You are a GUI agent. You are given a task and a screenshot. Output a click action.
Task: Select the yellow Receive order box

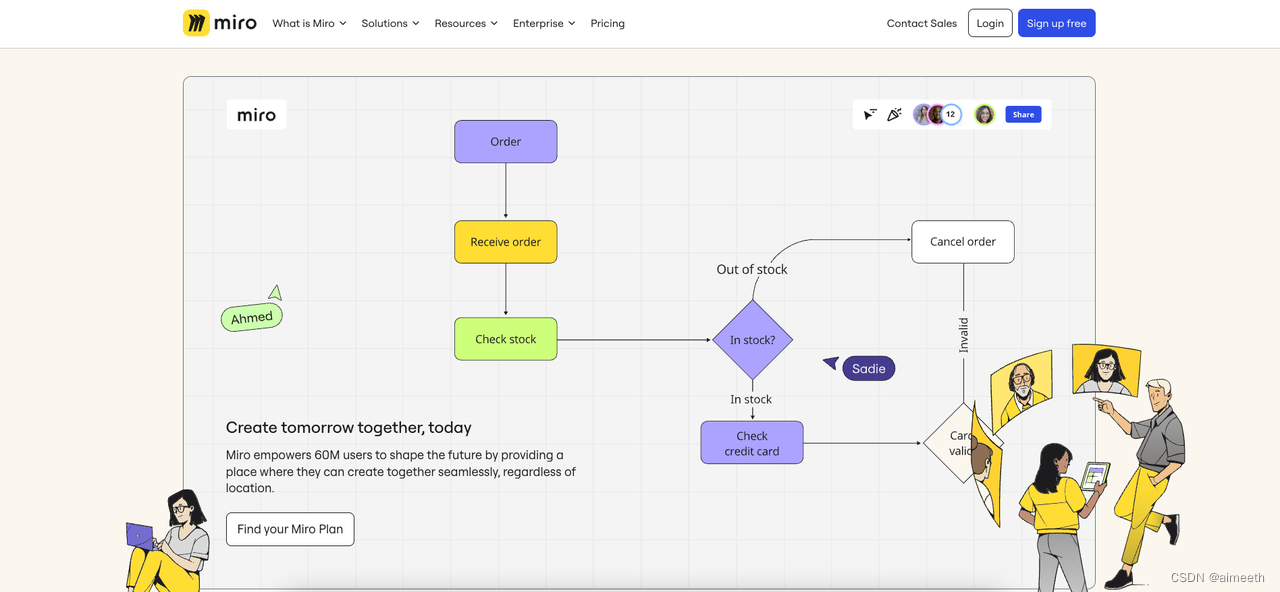point(506,242)
